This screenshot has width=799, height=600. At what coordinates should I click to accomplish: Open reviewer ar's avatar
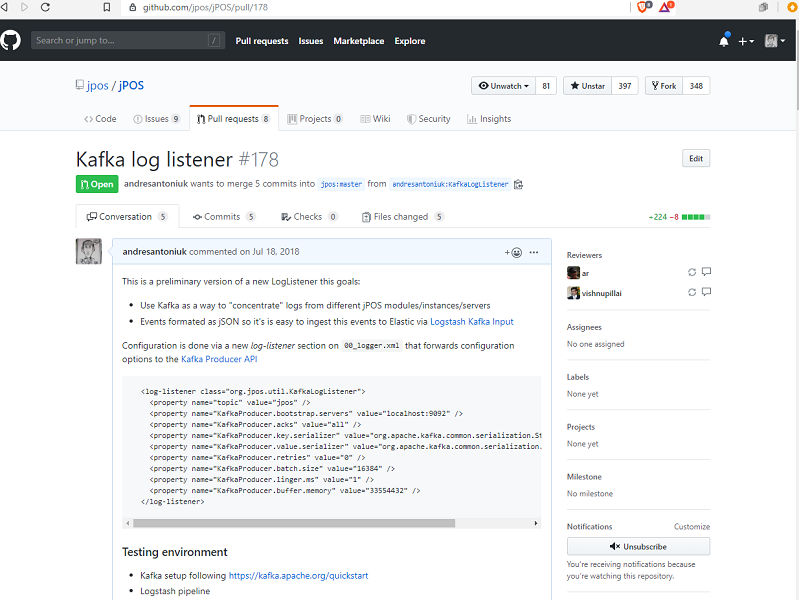[x=573, y=273]
